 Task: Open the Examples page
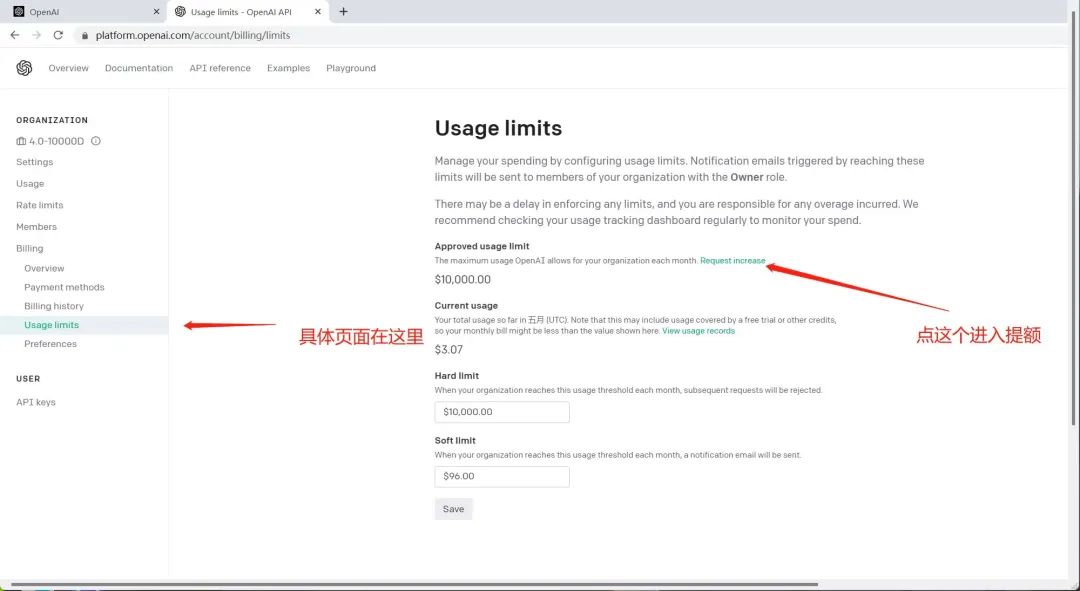point(288,68)
